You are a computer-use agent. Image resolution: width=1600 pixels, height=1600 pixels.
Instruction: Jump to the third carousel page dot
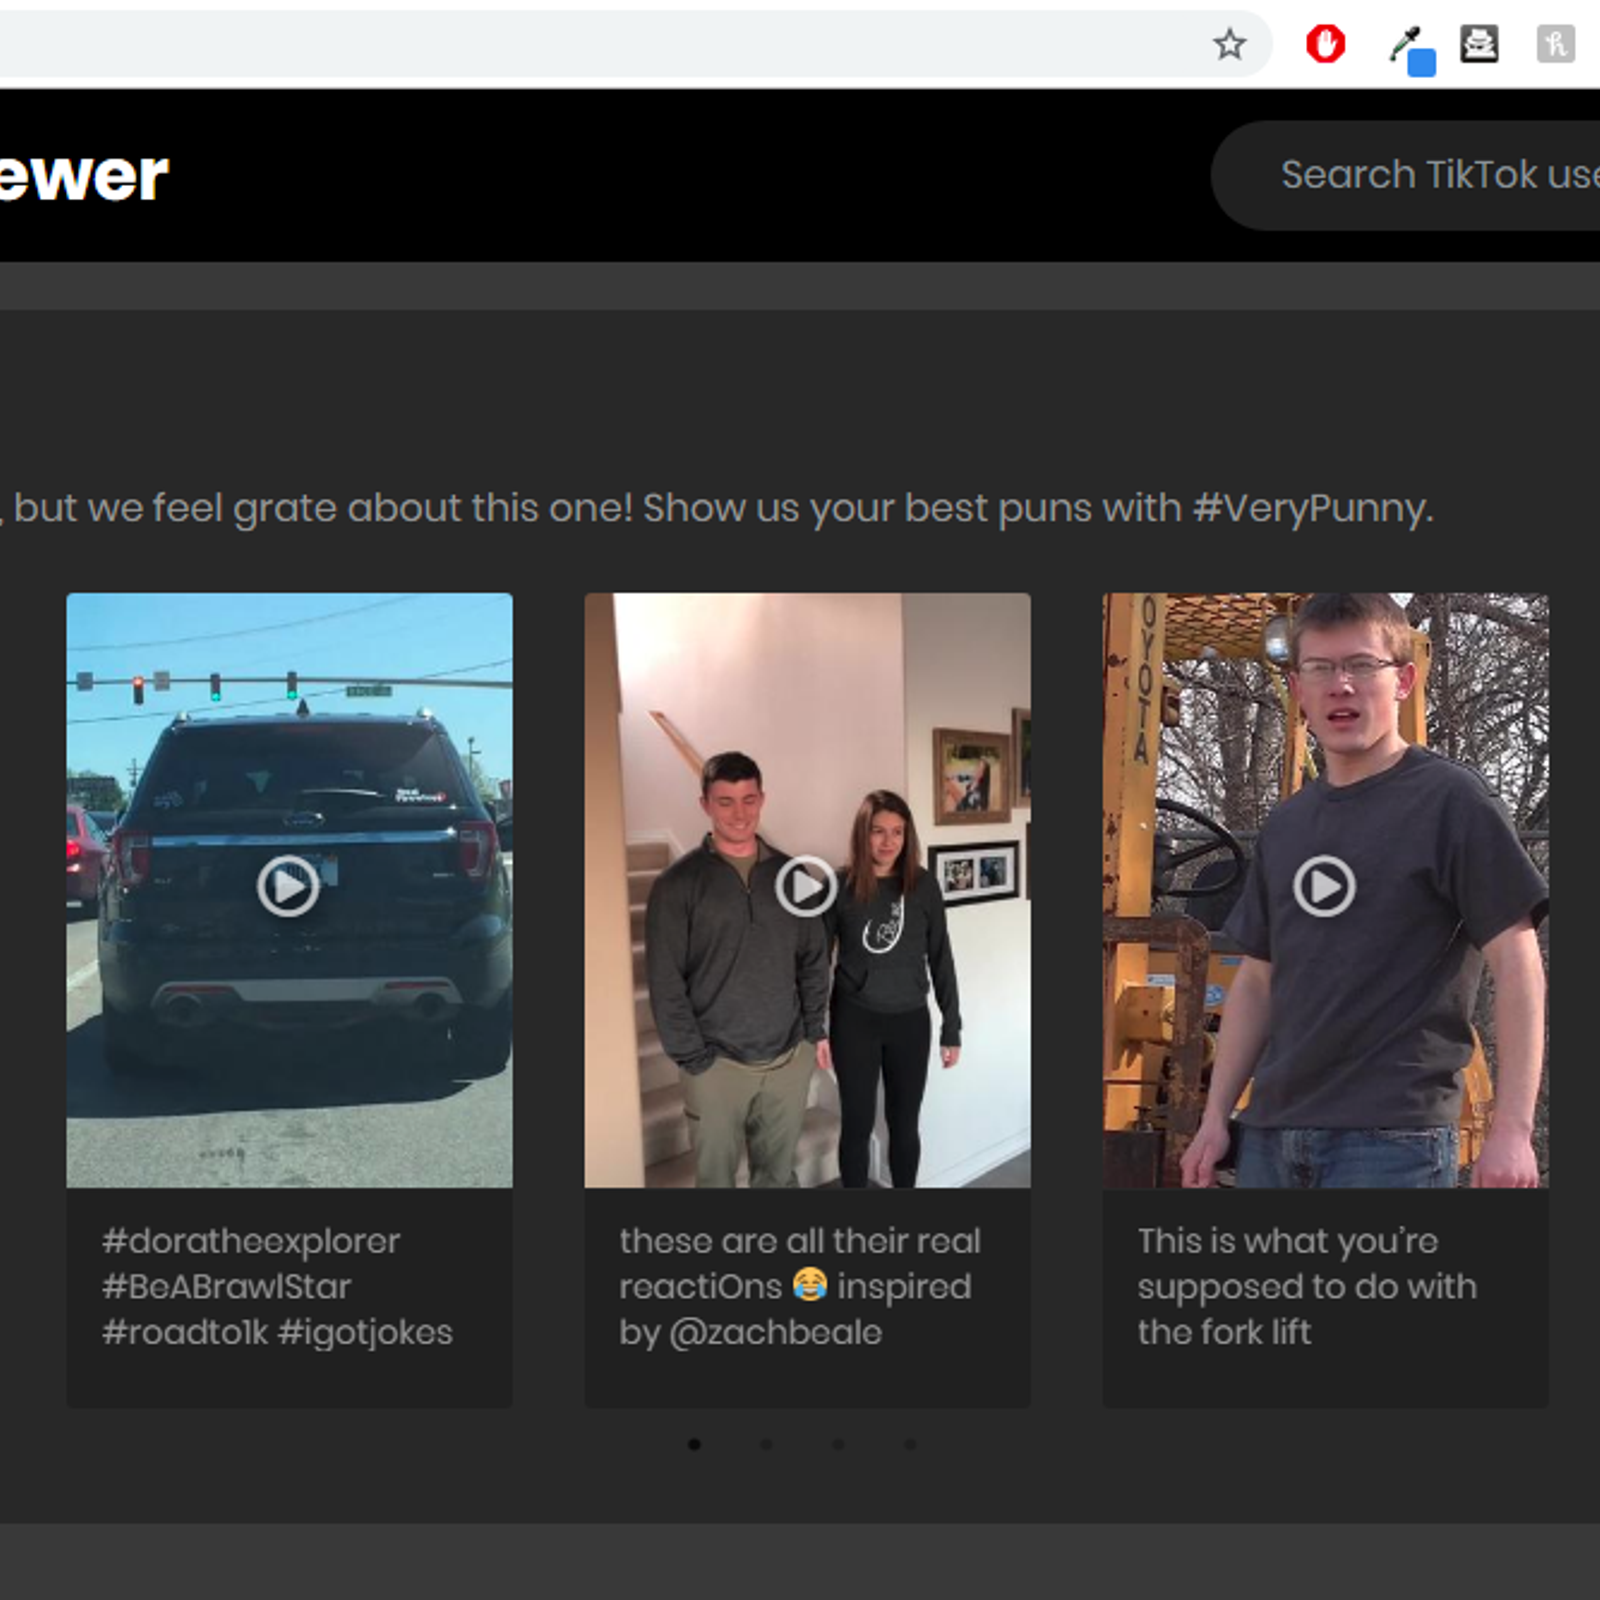(838, 1444)
